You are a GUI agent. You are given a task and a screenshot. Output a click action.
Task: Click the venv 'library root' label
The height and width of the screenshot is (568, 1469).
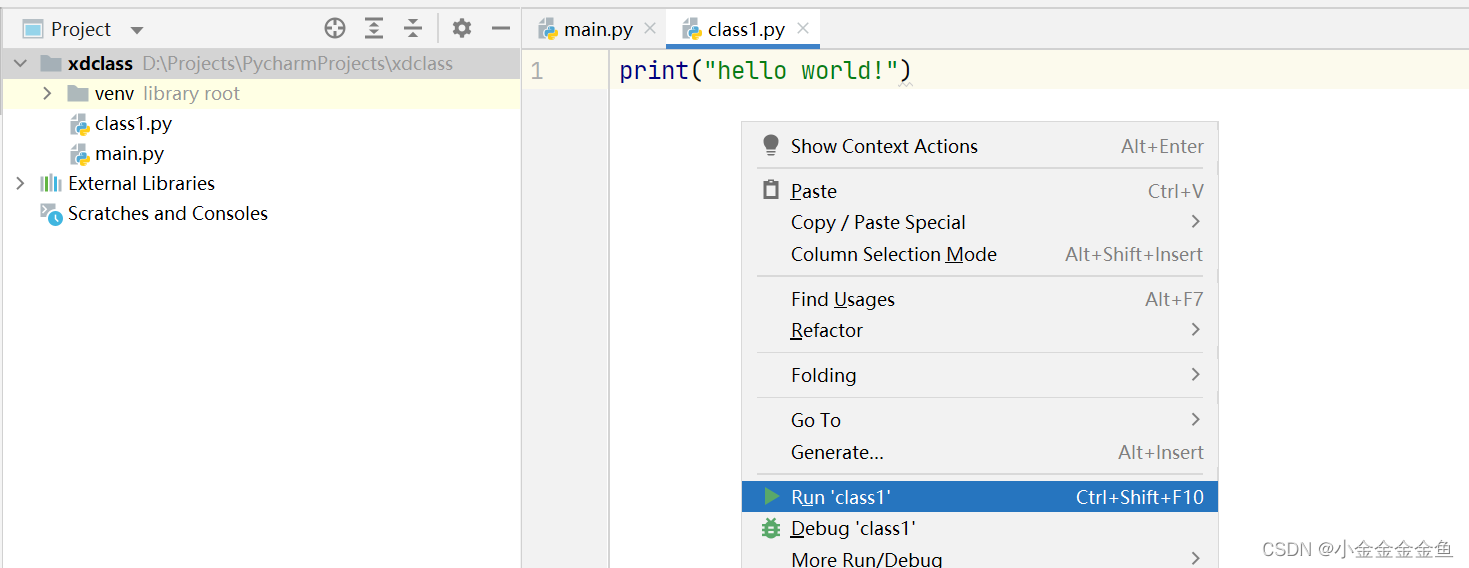pos(191,94)
